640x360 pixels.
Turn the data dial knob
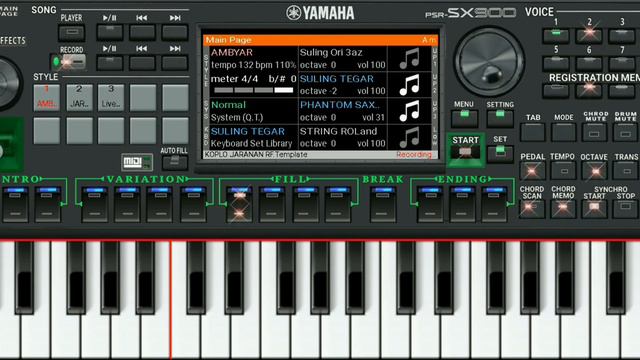[489, 61]
